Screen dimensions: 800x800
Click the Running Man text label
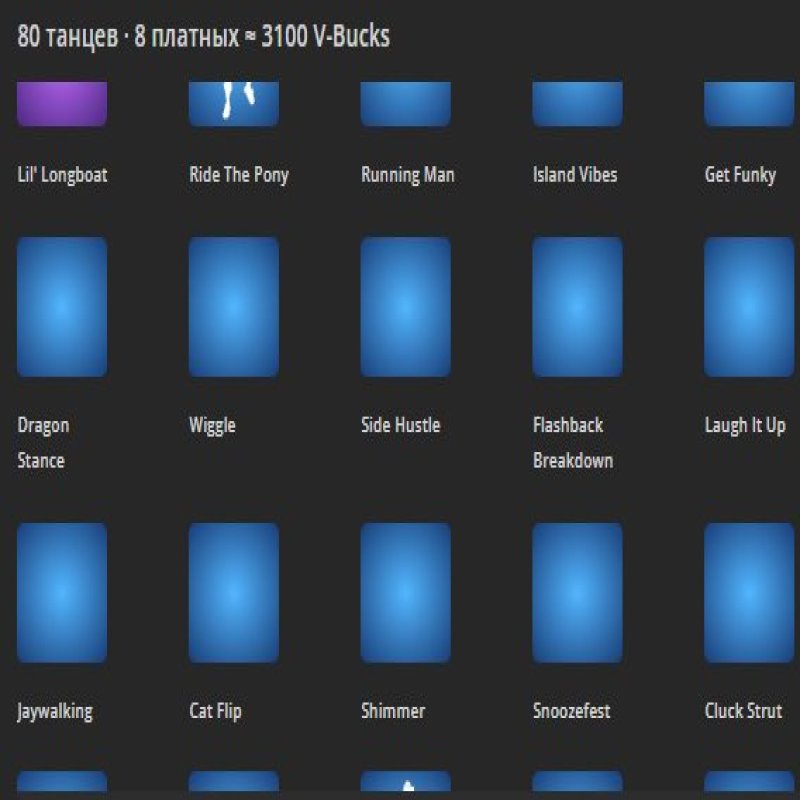408,175
